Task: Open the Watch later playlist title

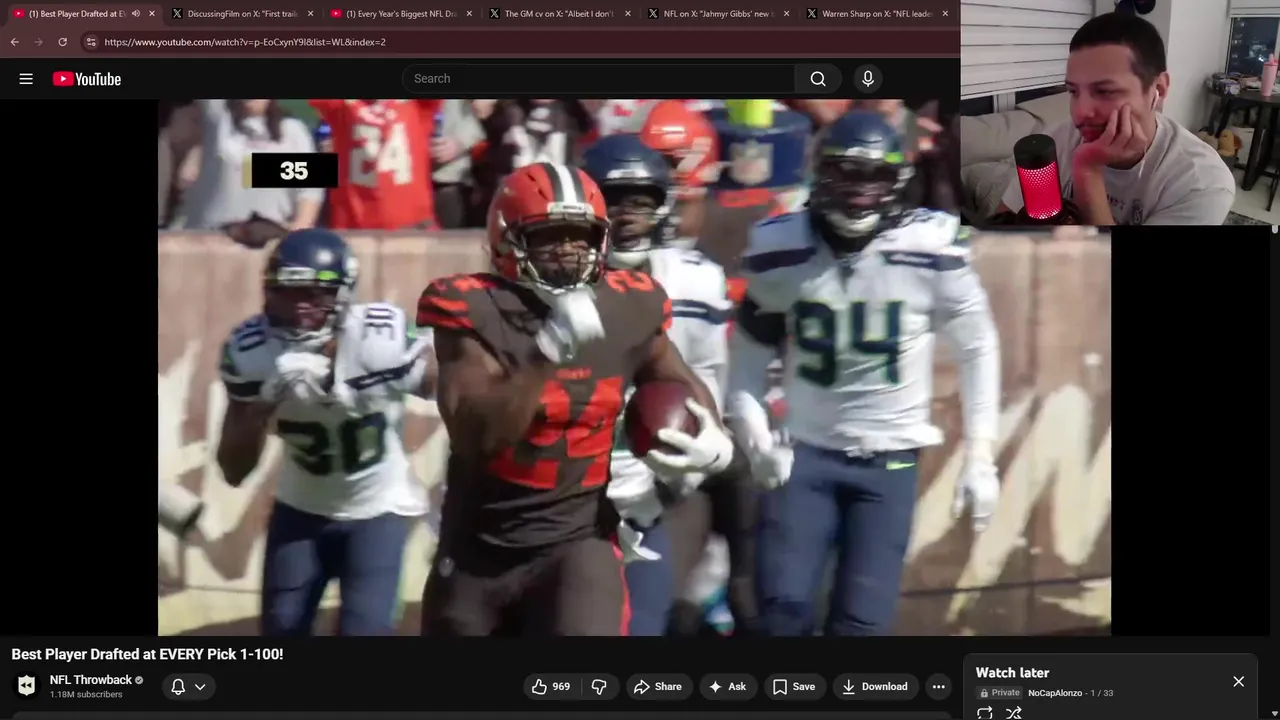Action: click(x=1012, y=673)
